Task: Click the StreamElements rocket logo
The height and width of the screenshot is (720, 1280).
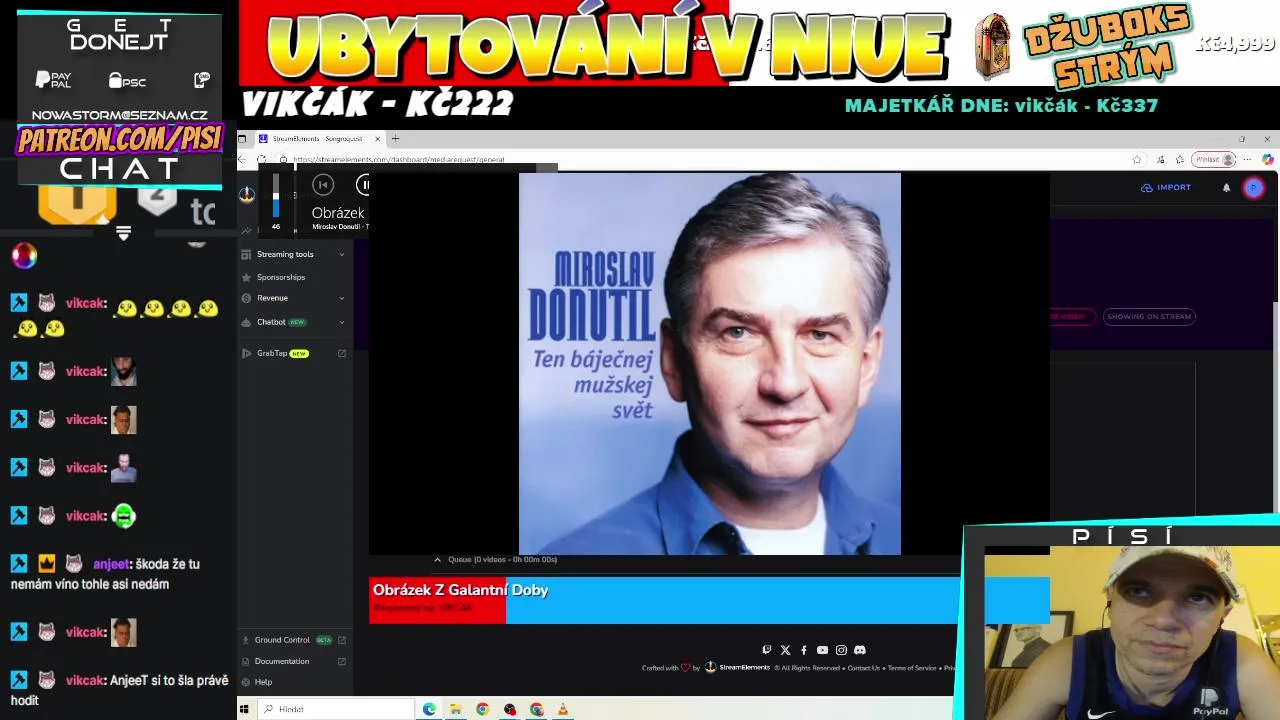Action: point(247,194)
